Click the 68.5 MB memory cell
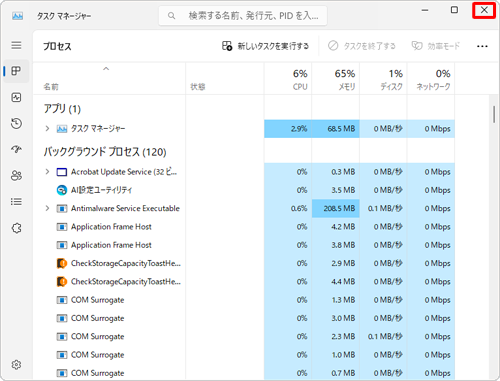Image resolution: width=500 pixels, height=381 pixels. click(x=336, y=129)
